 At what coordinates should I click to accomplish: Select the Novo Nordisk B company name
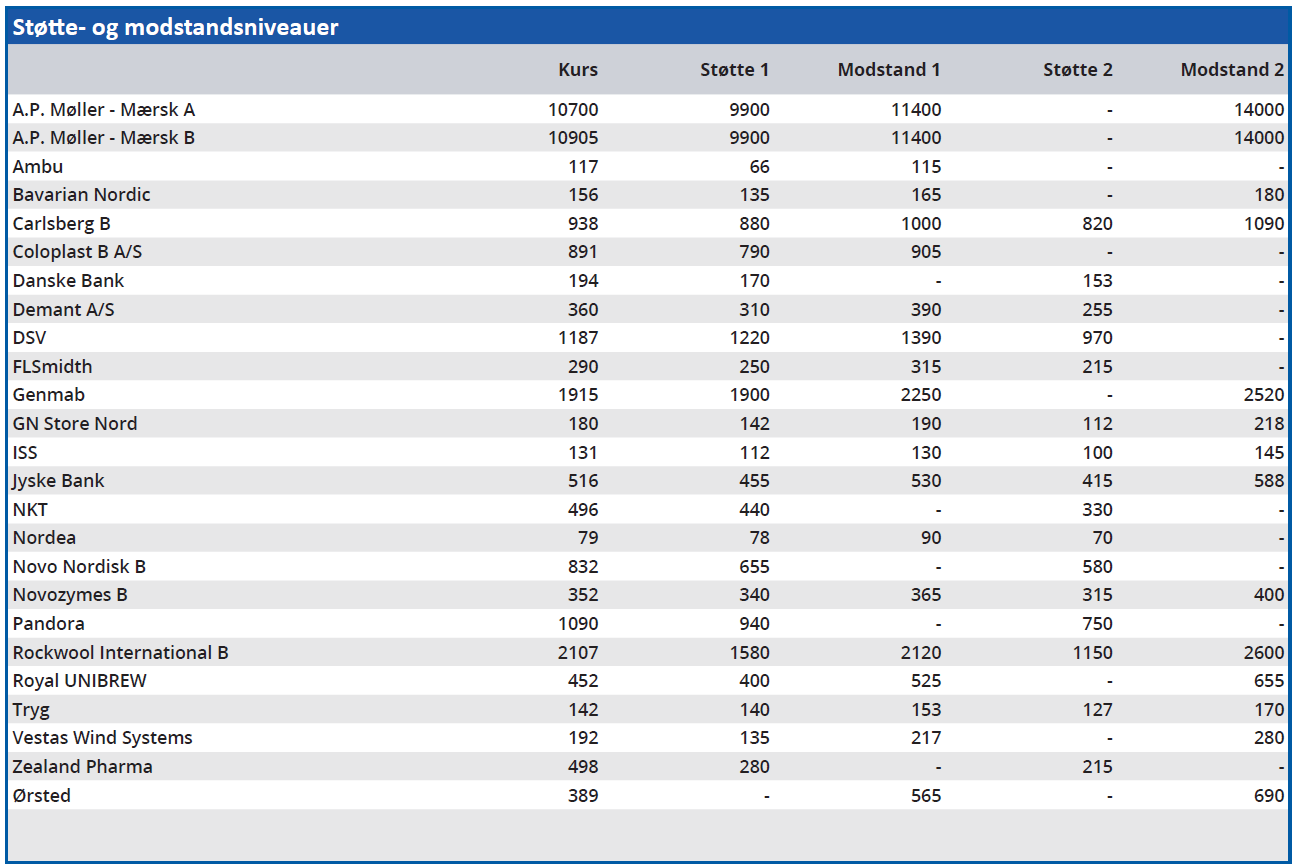pyautogui.click(x=80, y=567)
